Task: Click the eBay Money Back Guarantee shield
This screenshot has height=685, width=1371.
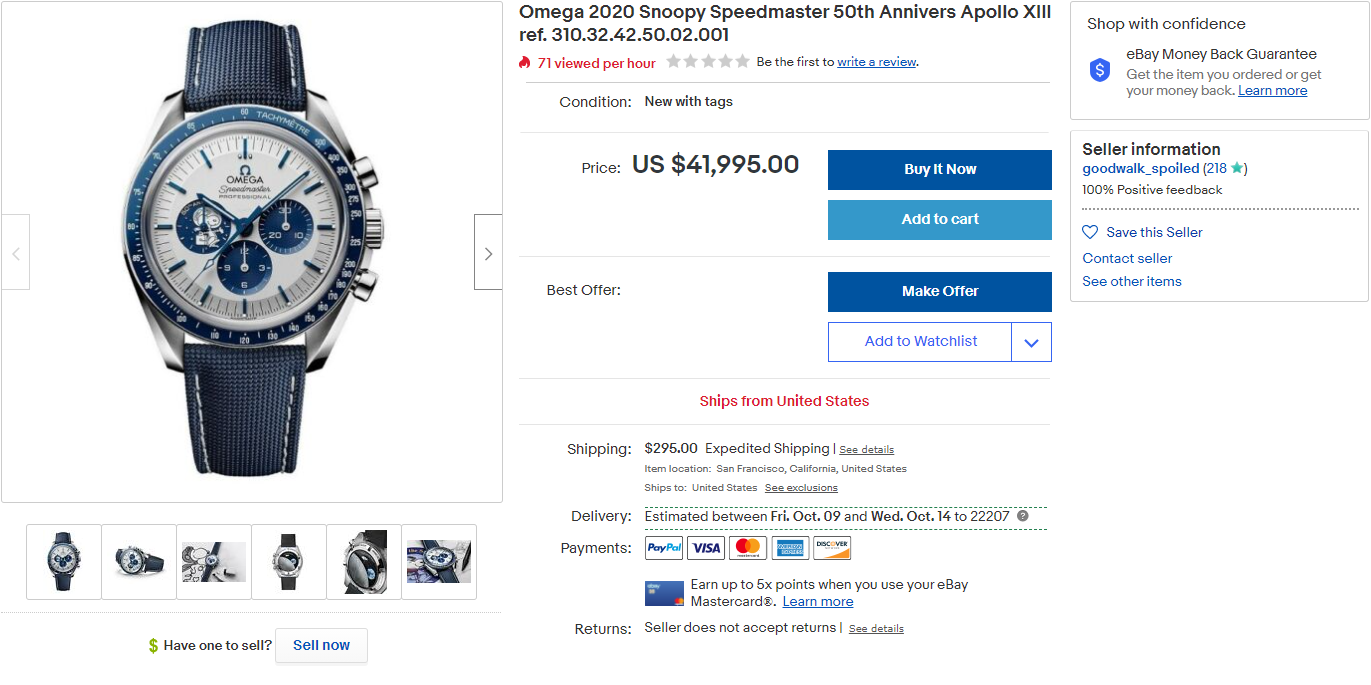Action: (1100, 71)
